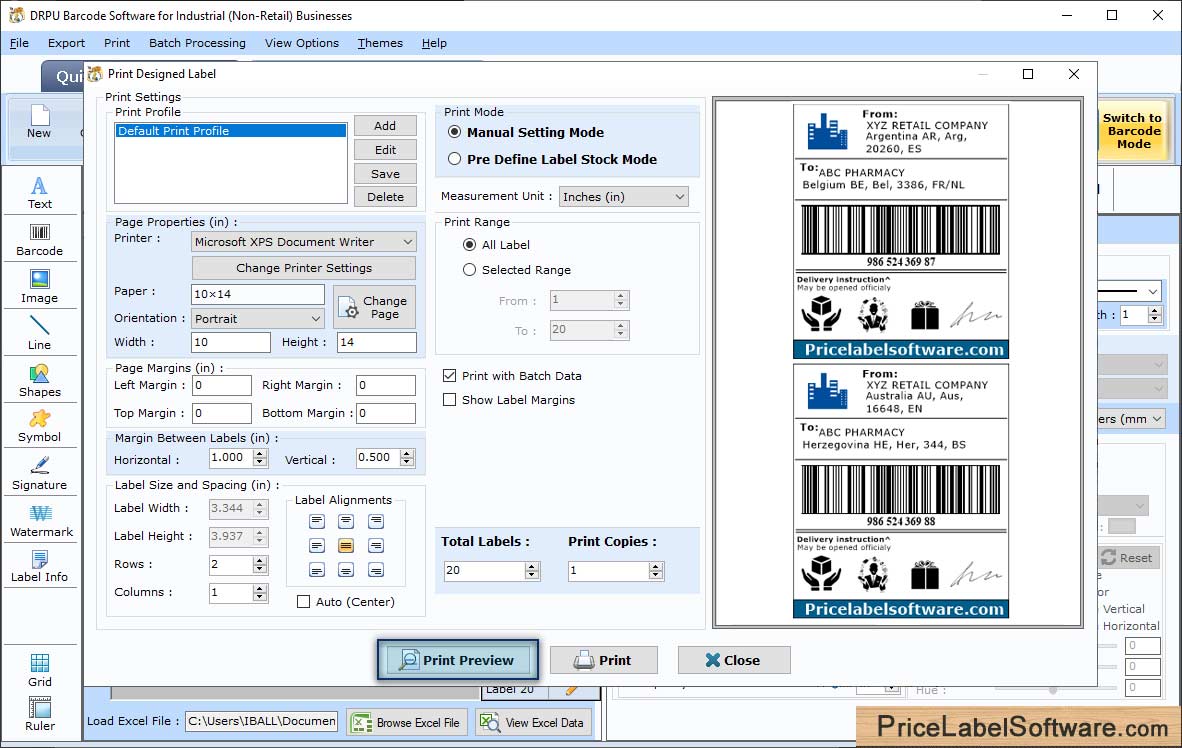Toggle the Ruler tool

pyautogui.click(x=39, y=714)
